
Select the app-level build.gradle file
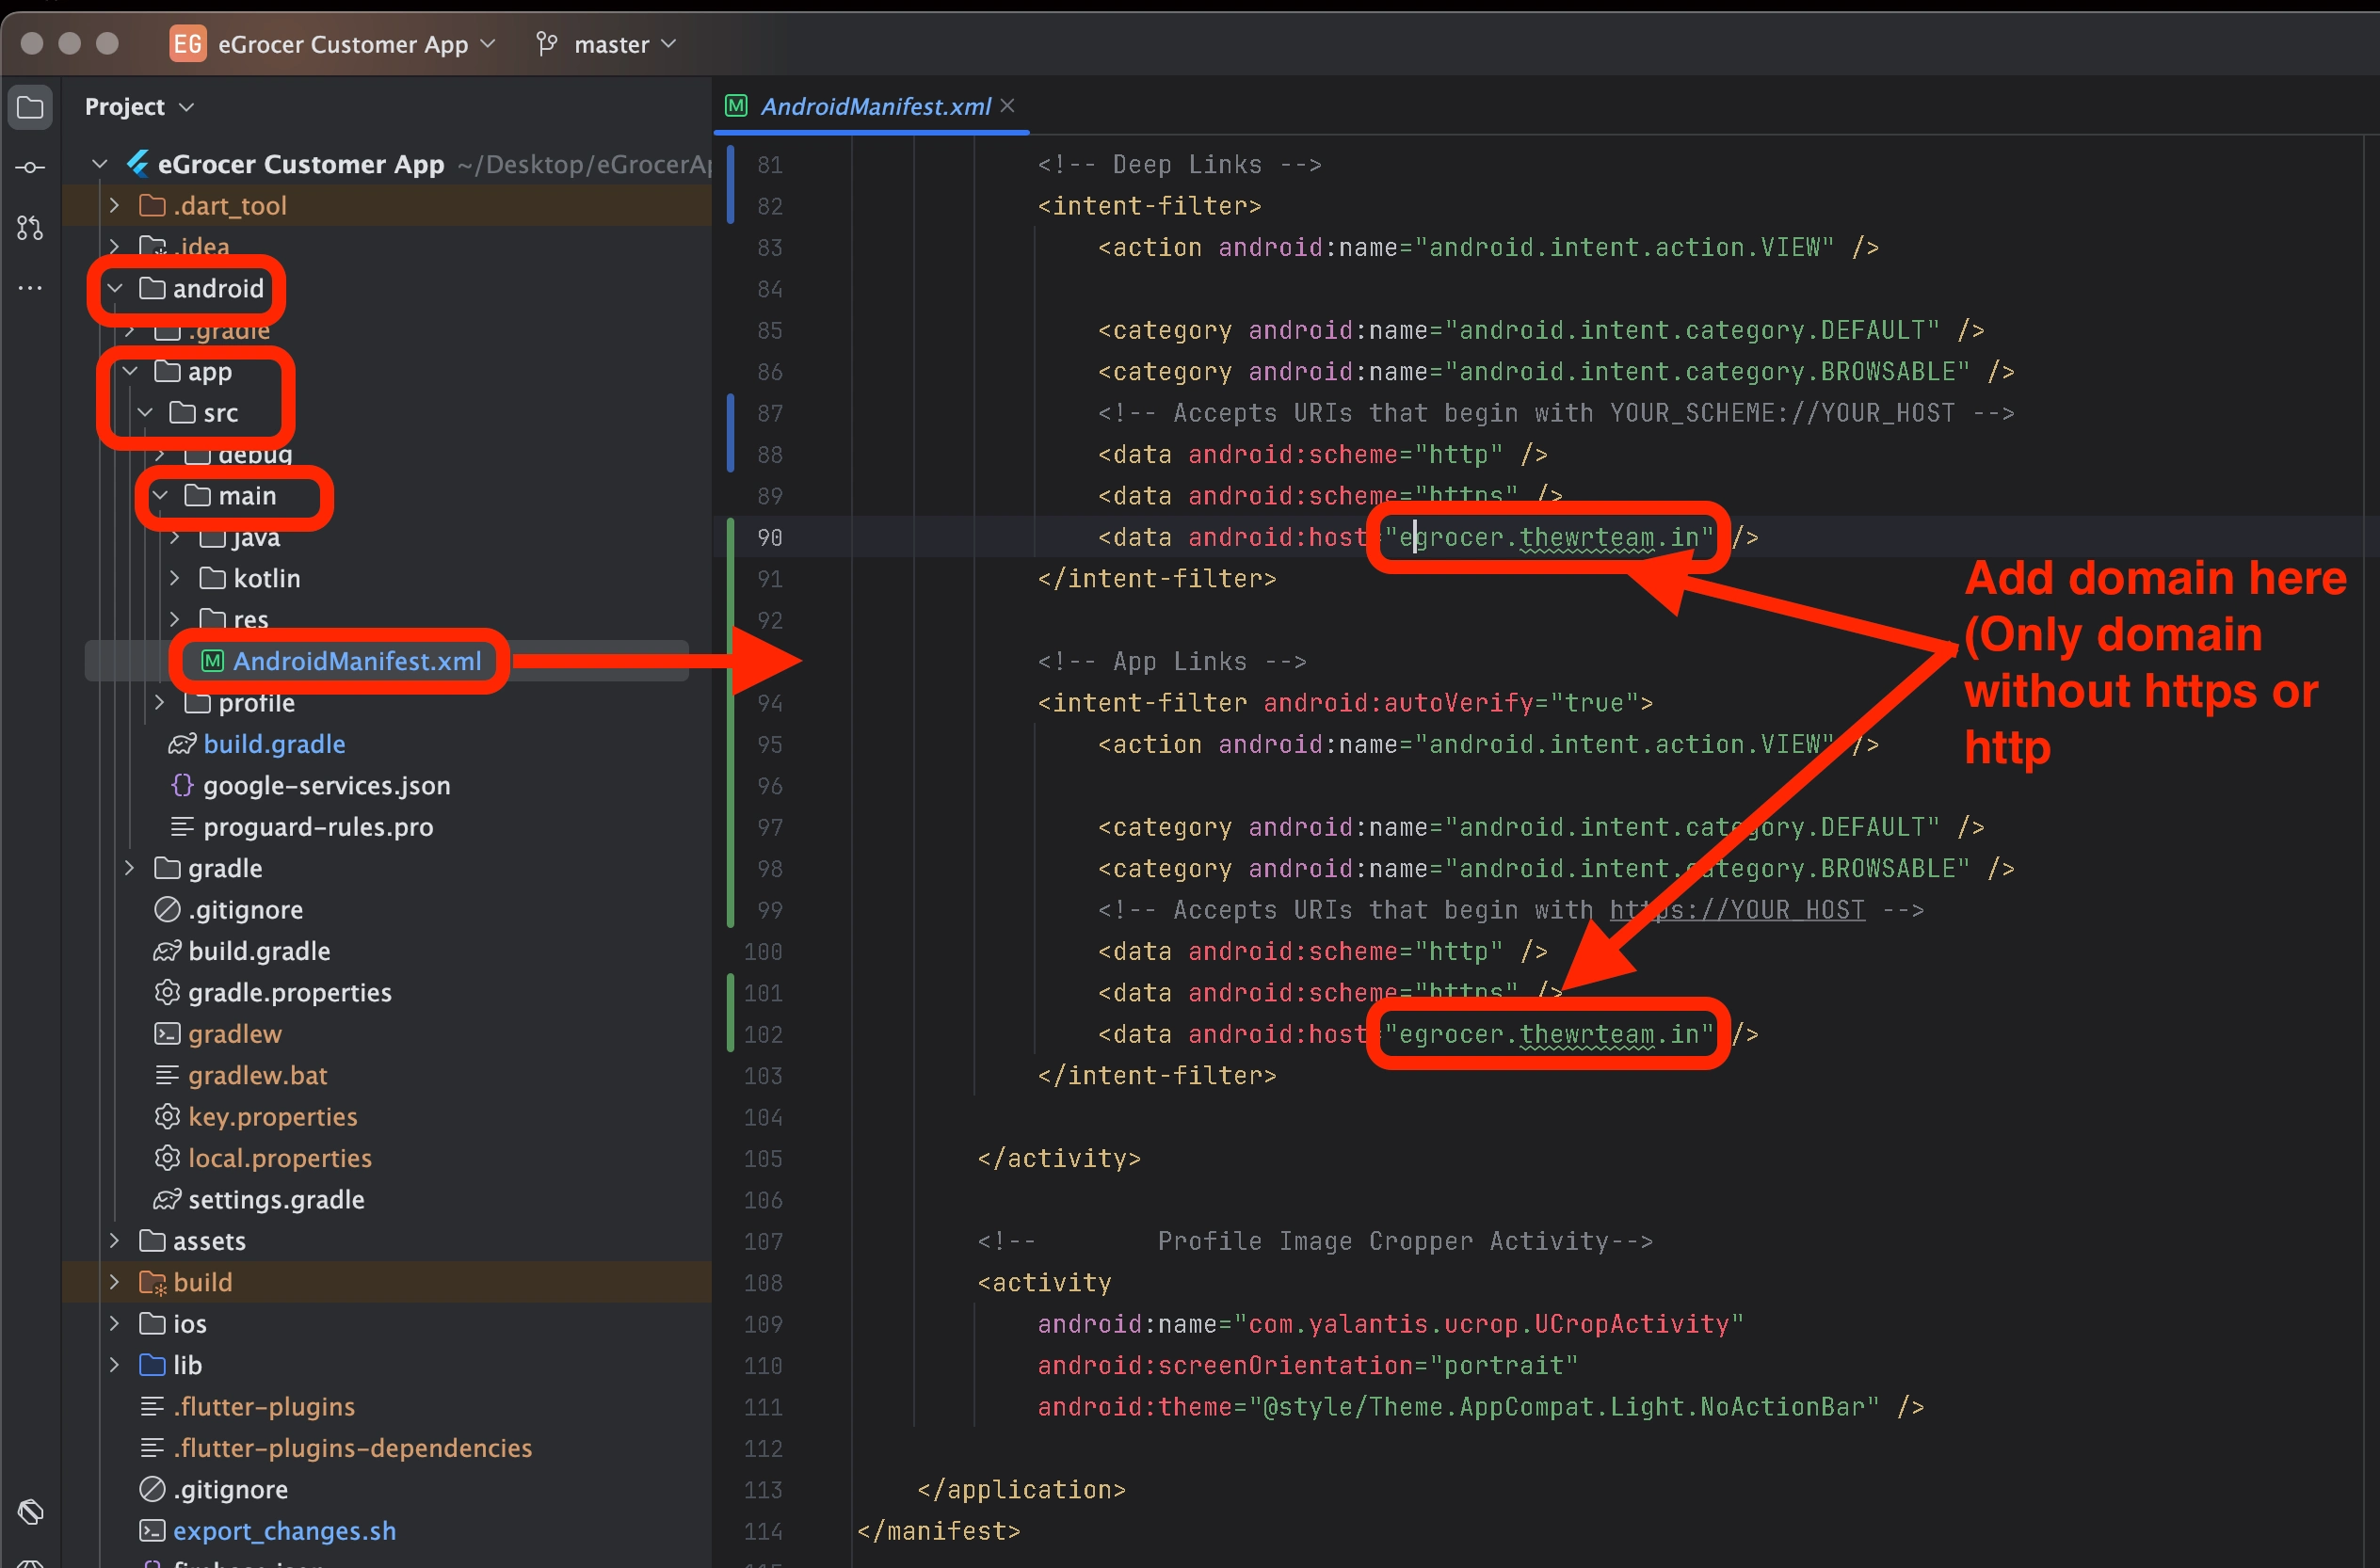[274, 744]
